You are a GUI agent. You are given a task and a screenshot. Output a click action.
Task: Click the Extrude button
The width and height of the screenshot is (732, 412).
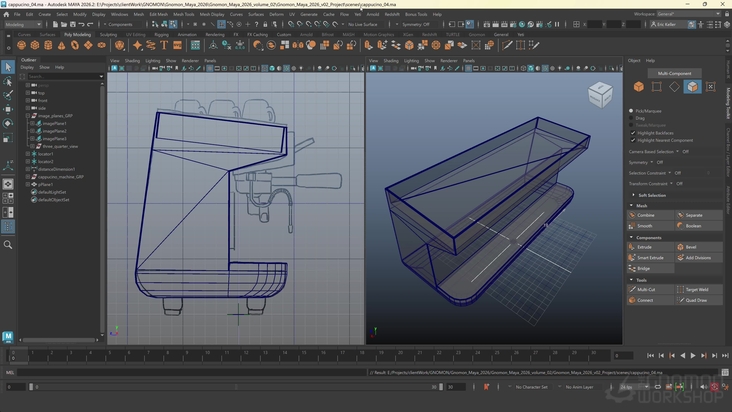click(651, 247)
